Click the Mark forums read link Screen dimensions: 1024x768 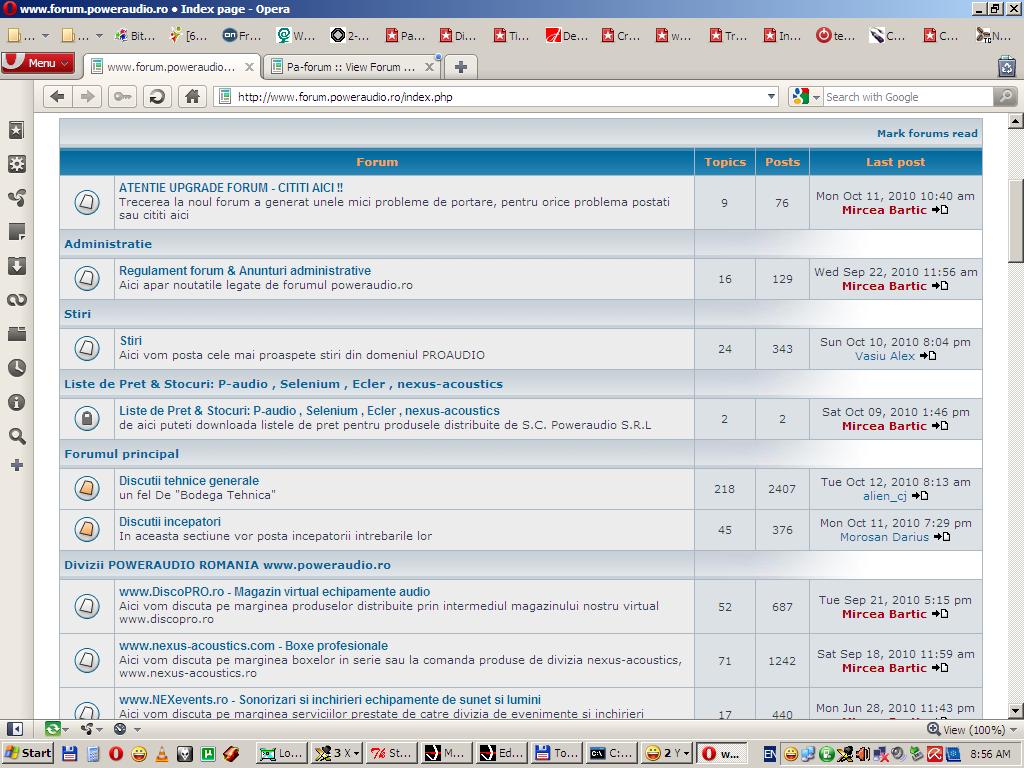(x=927, y=133)
